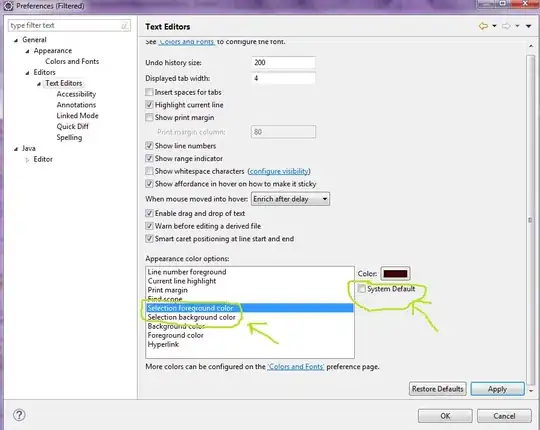Open the Quick Diff preference page

tap(72, 126)
